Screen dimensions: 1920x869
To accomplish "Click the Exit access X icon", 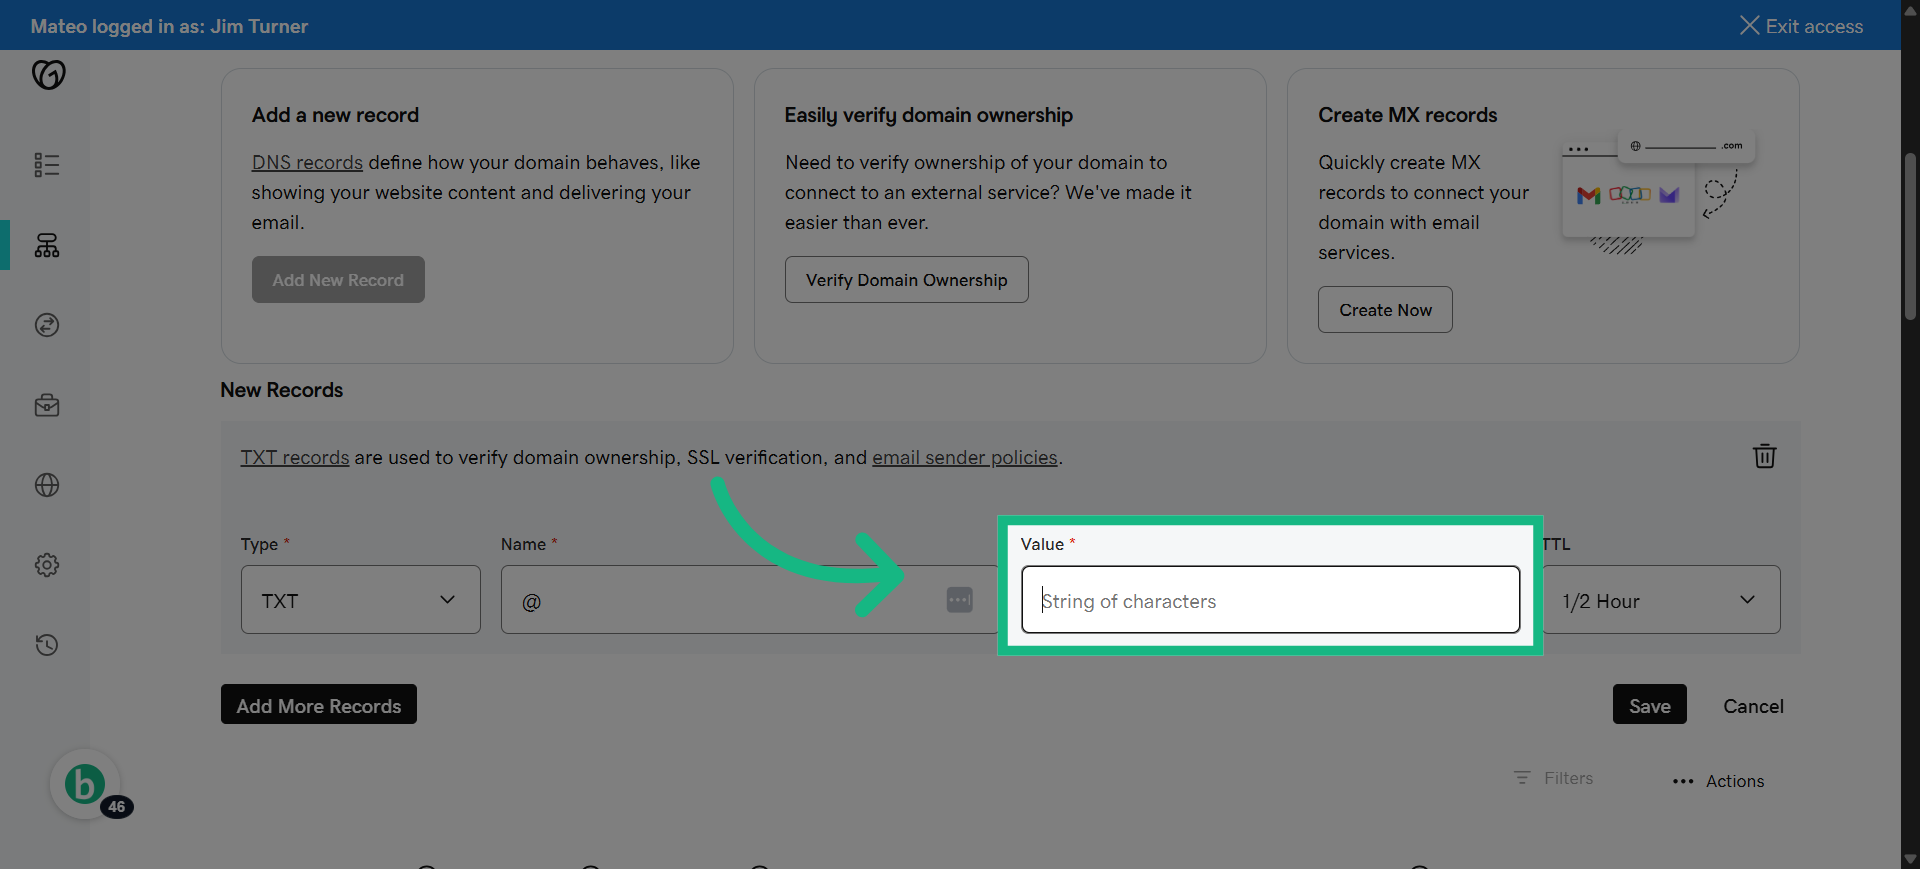I will tap(1749, 26).
